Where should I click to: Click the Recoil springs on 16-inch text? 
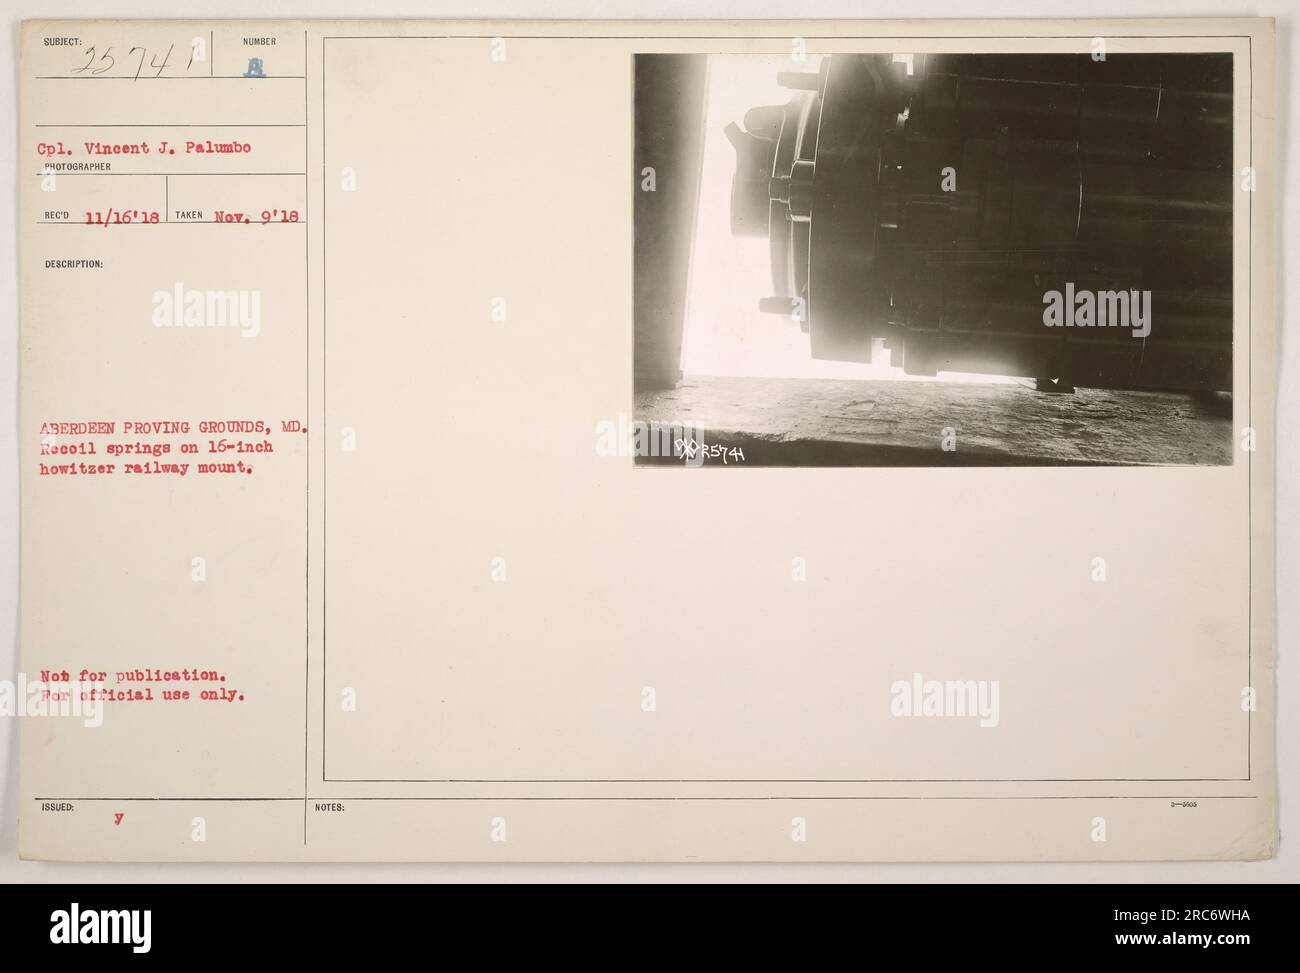(161, 447)
